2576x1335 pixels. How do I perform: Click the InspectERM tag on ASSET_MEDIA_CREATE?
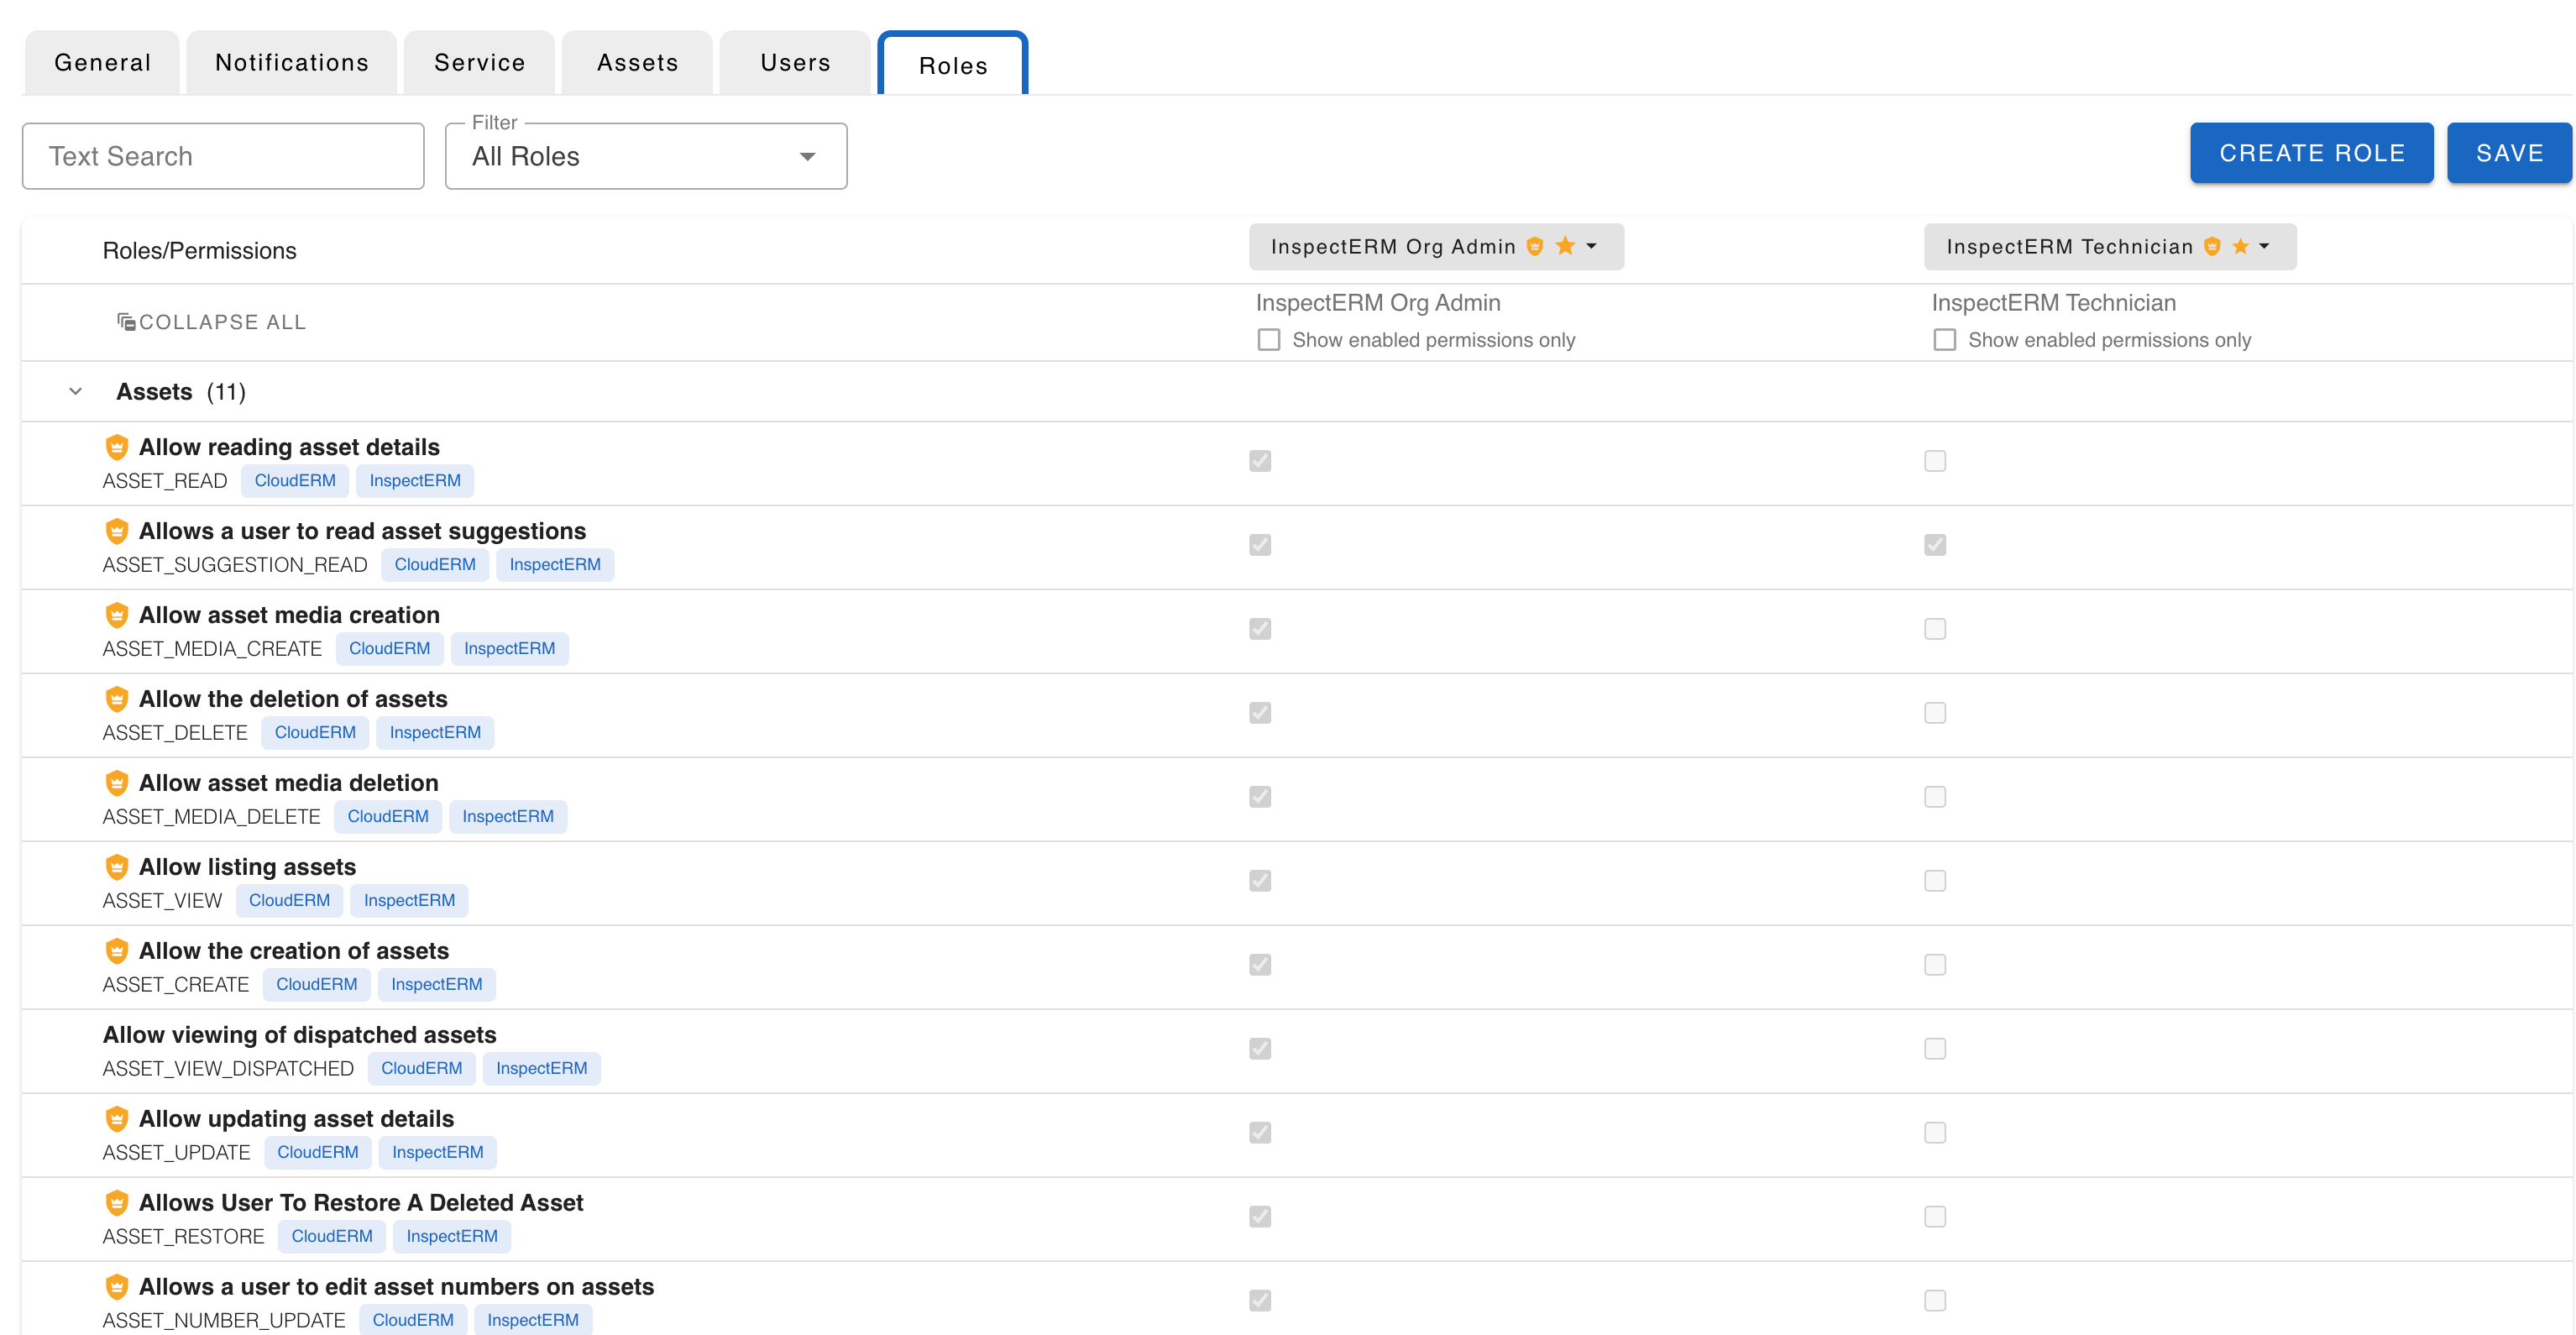pyautogui.click(x=509, y=649)
